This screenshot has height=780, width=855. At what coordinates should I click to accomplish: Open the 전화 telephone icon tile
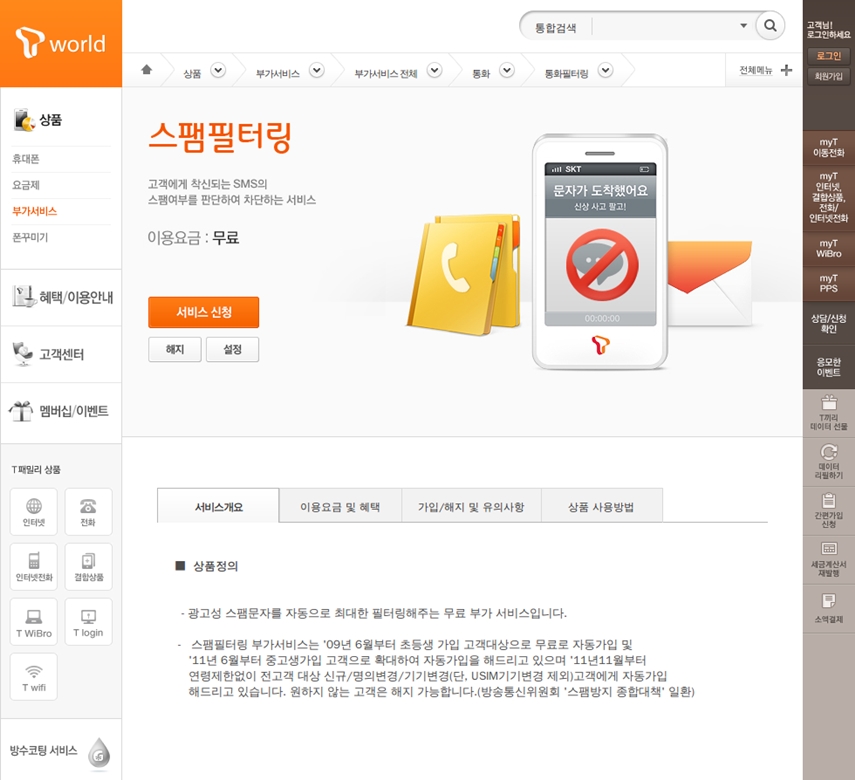pos(88,512)
